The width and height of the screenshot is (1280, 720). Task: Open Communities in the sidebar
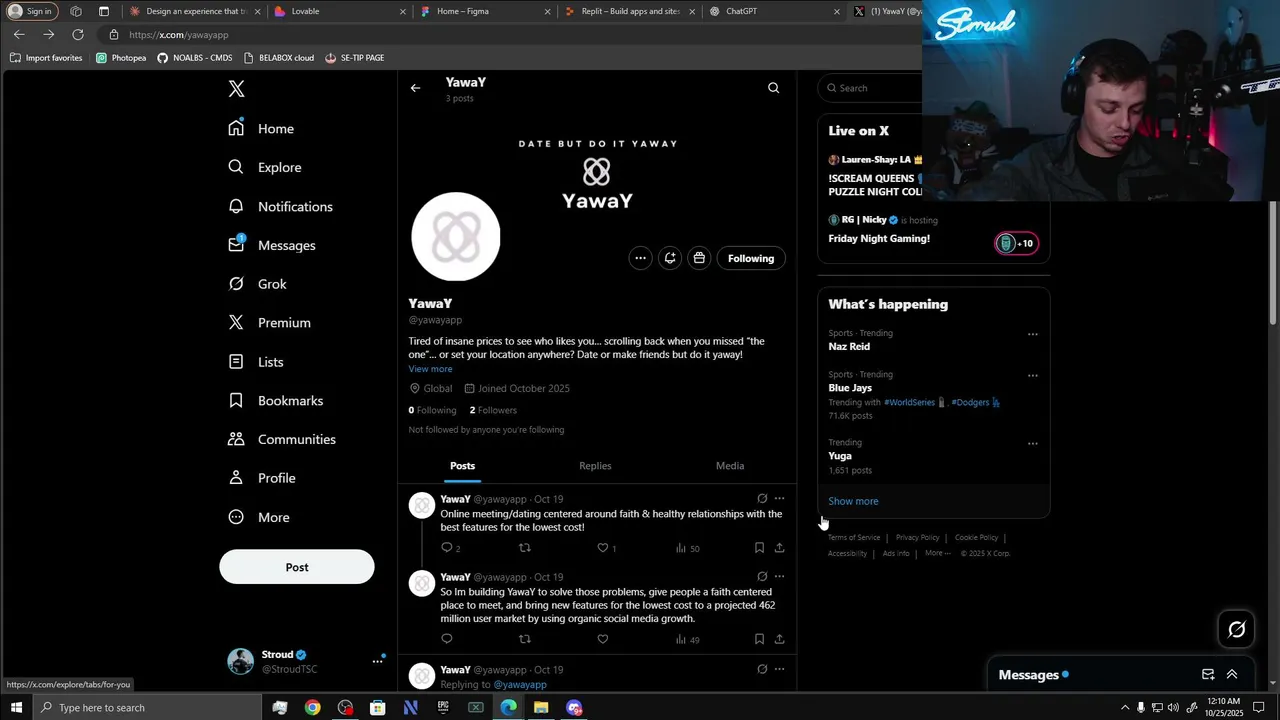pyautogui.click(x=281, y=439)
